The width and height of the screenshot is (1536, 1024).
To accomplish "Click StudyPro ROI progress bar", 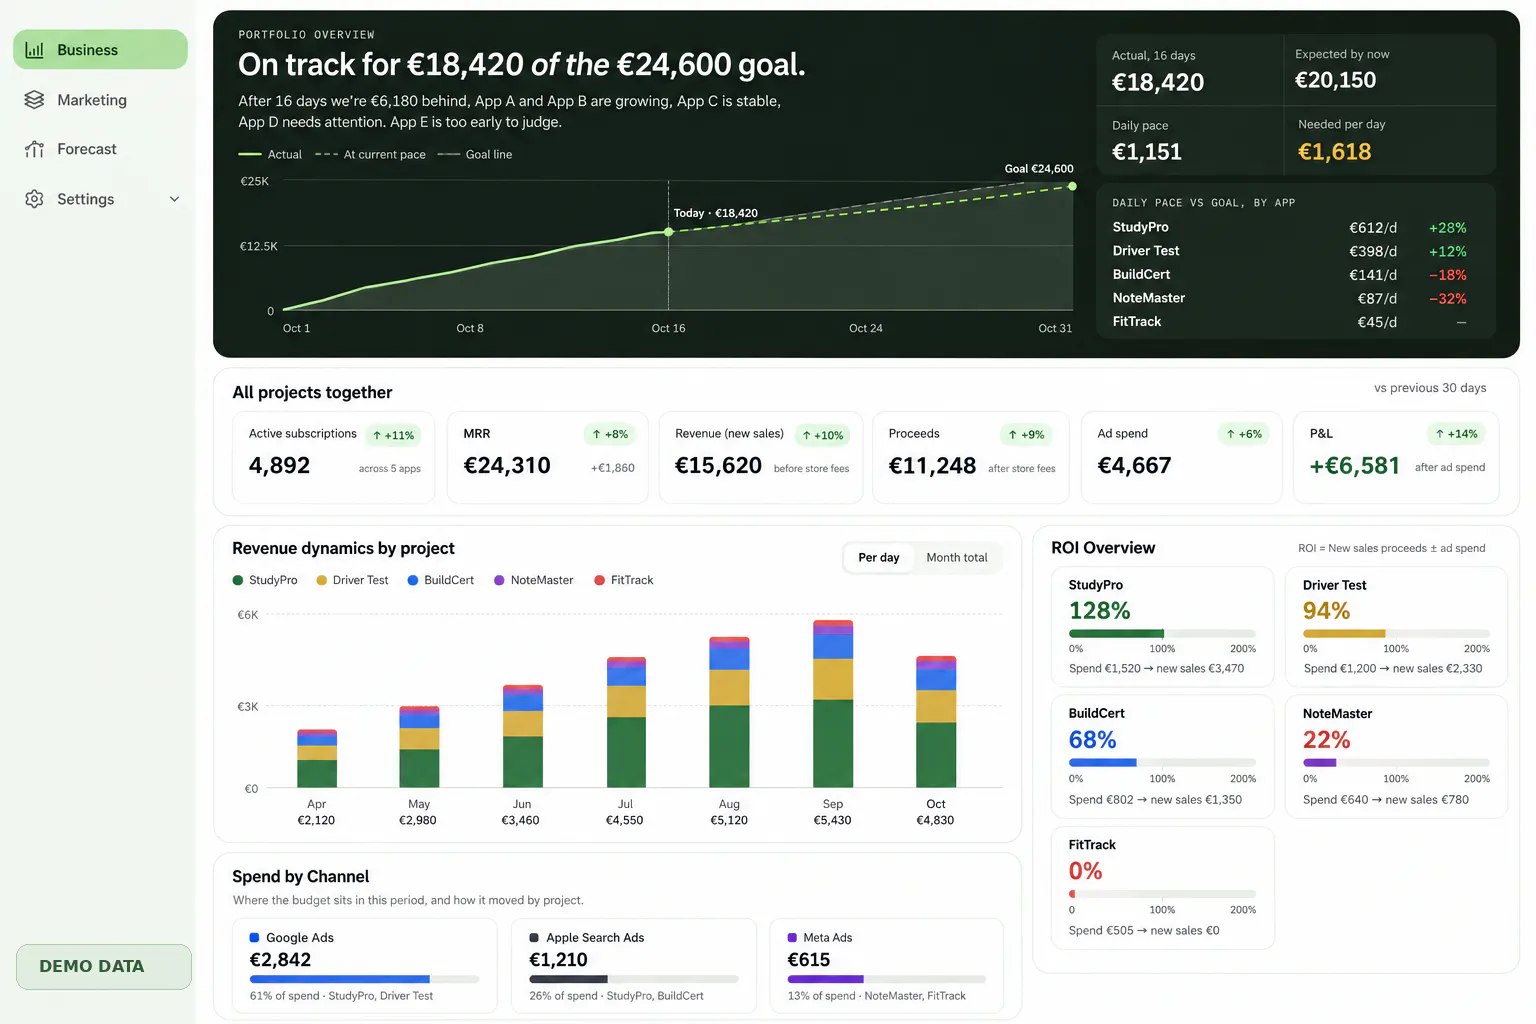I will click(x=1162, y=633).
